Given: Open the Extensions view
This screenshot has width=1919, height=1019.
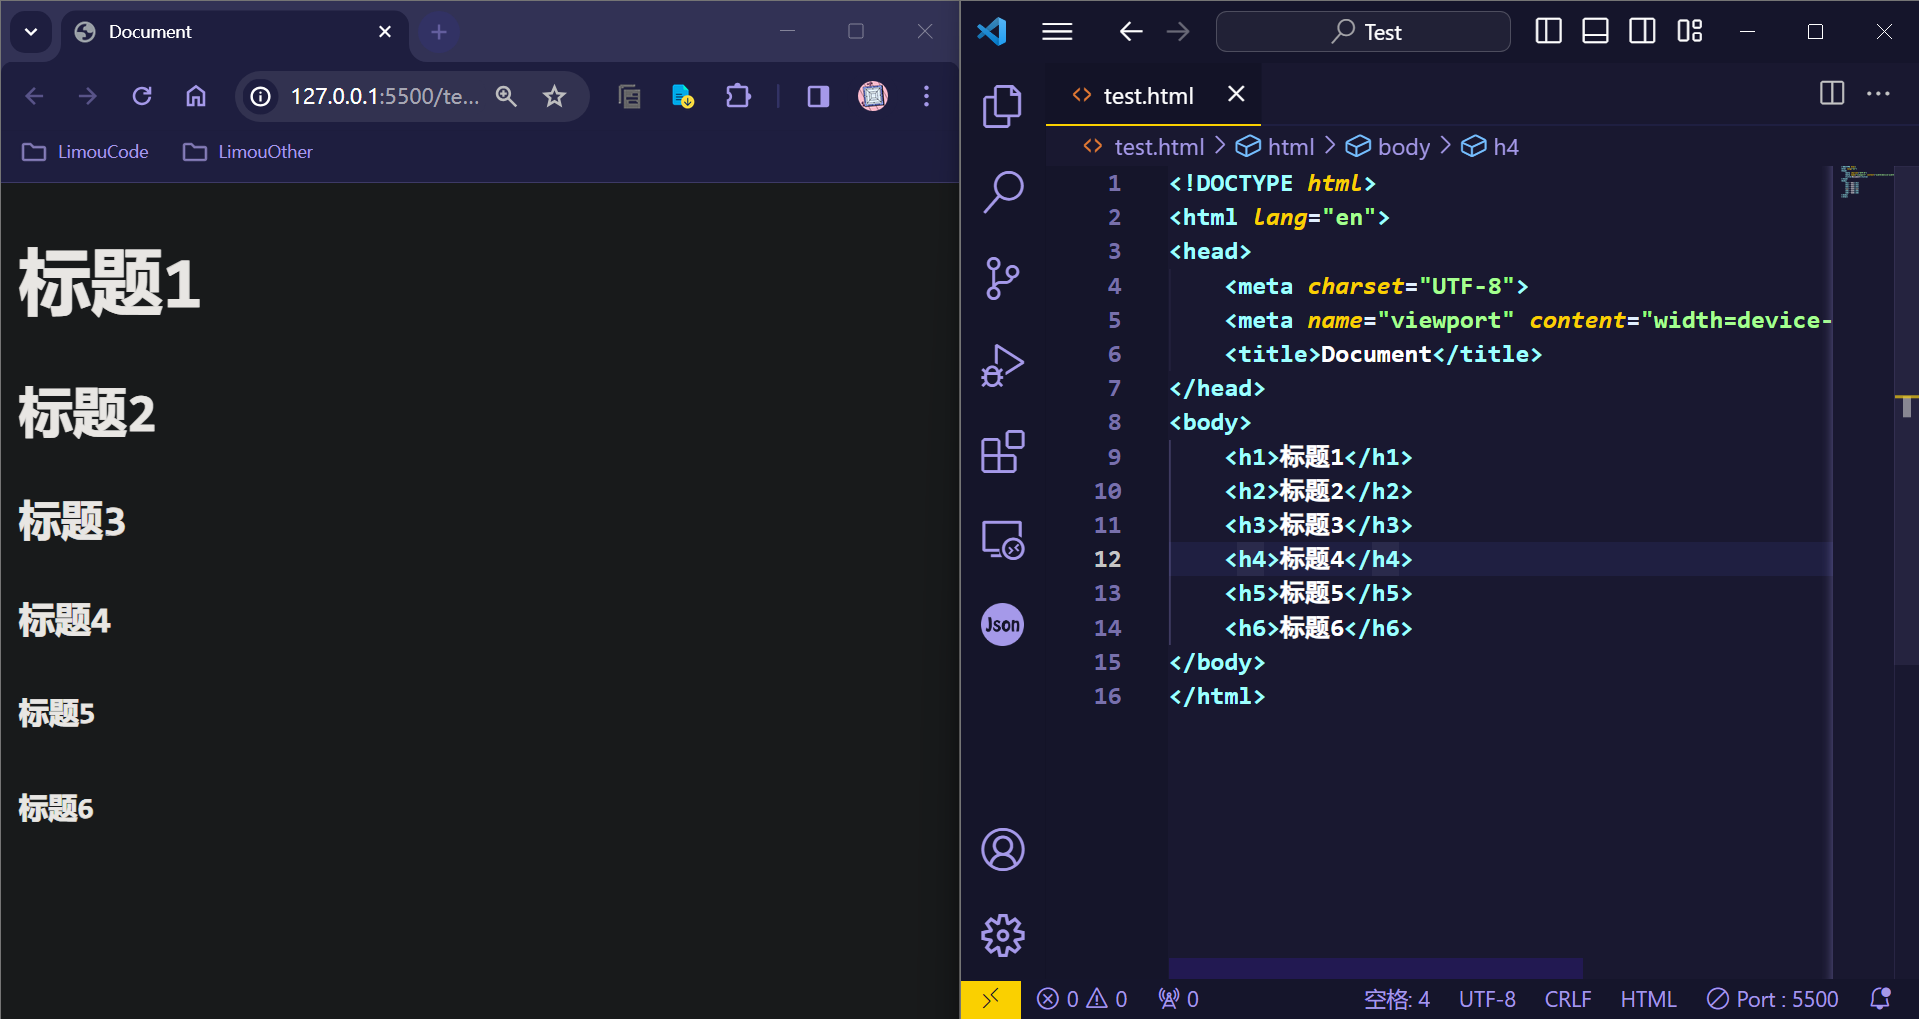Looking at the screenshot, I should [x=1002, y=452].
